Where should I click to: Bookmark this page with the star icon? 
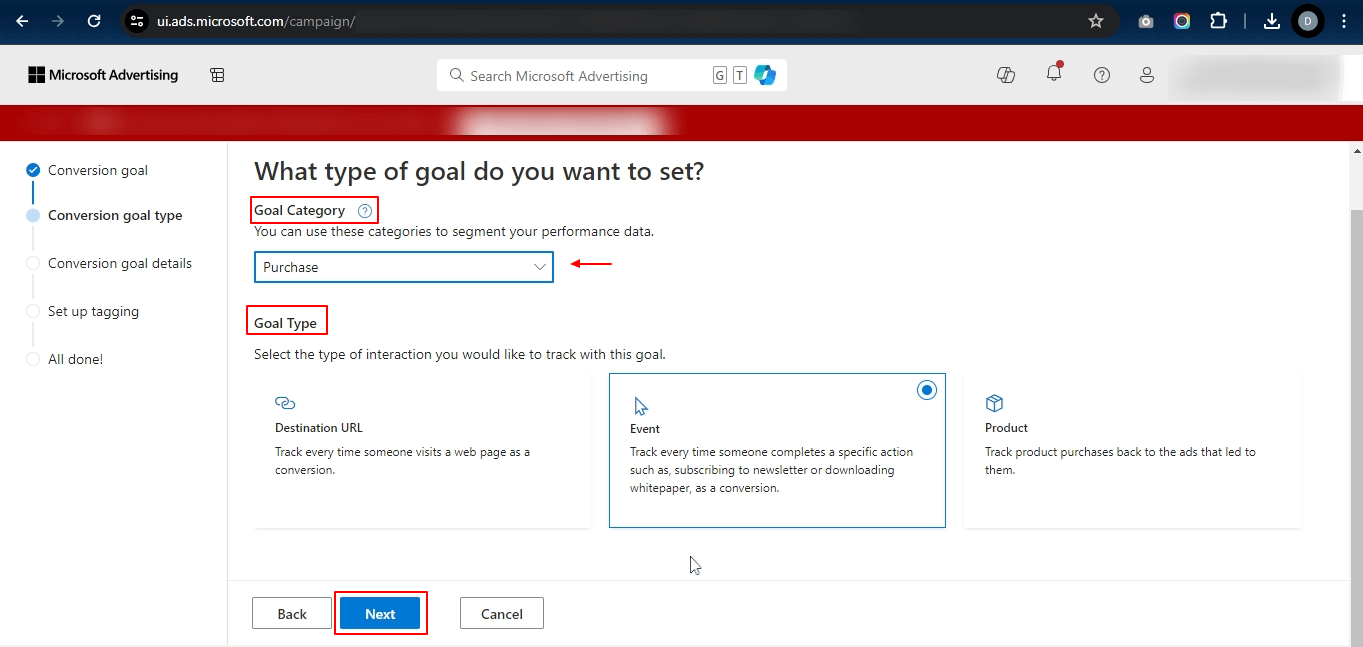click(x=1096, y=21)
